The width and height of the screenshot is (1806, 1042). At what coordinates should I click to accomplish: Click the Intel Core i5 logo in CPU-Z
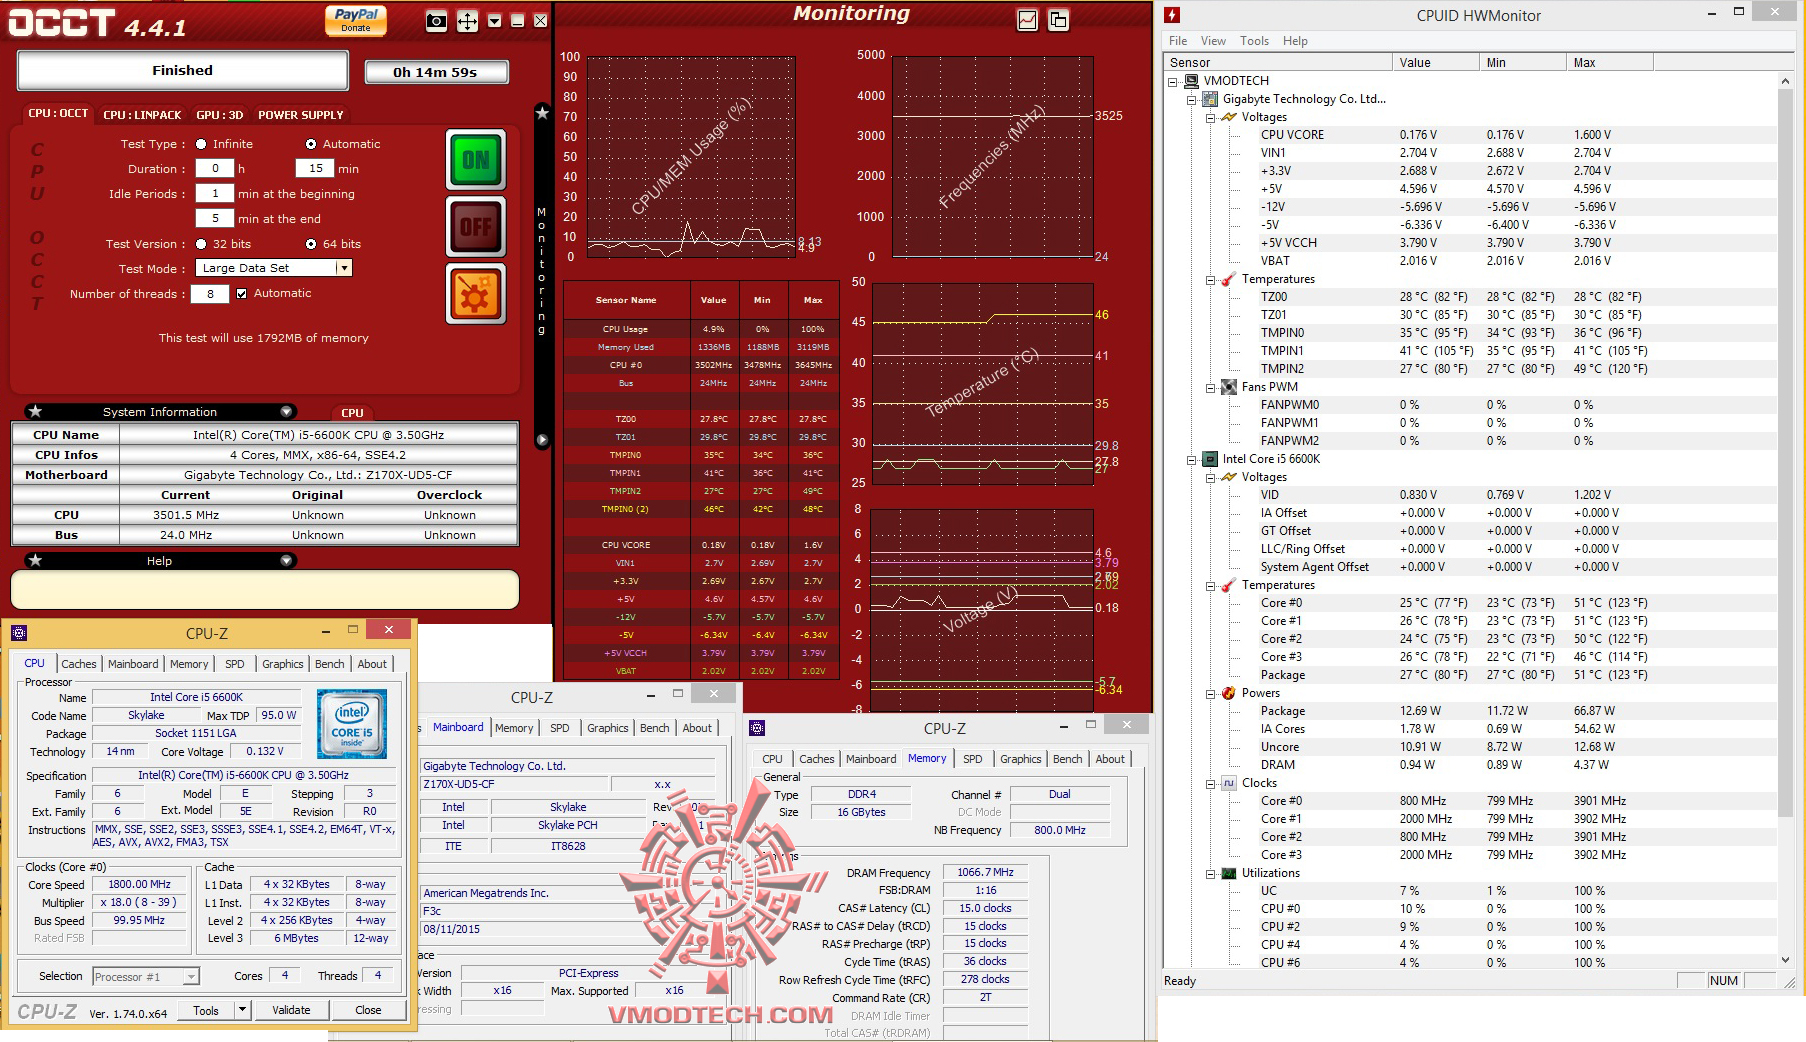pyautogui.click(x=352, y=724)
